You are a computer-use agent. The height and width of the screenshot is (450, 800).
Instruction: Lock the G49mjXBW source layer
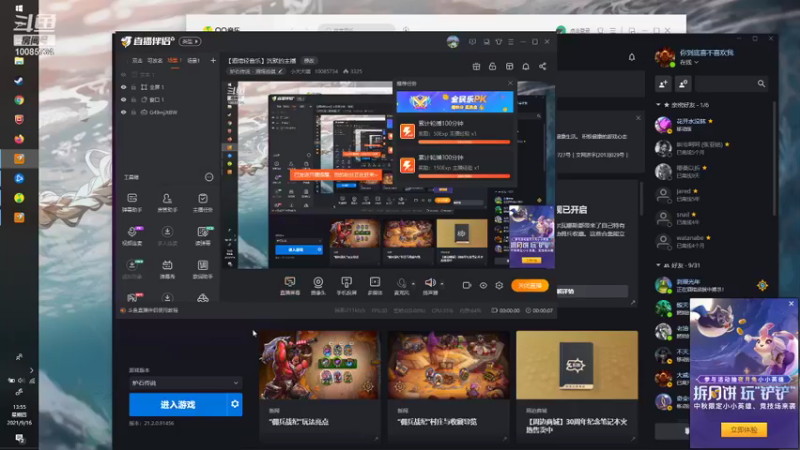tap(134, 112)
